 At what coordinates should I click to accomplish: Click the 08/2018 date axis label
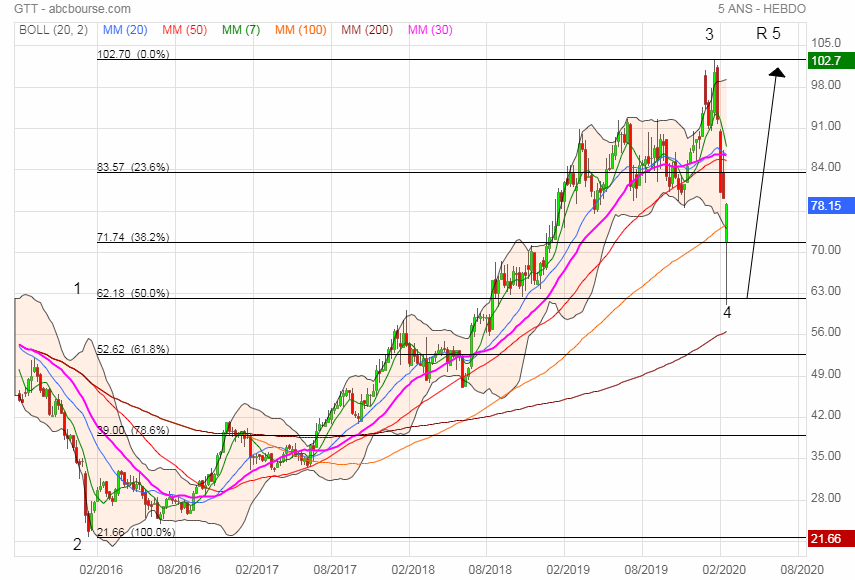490,570
